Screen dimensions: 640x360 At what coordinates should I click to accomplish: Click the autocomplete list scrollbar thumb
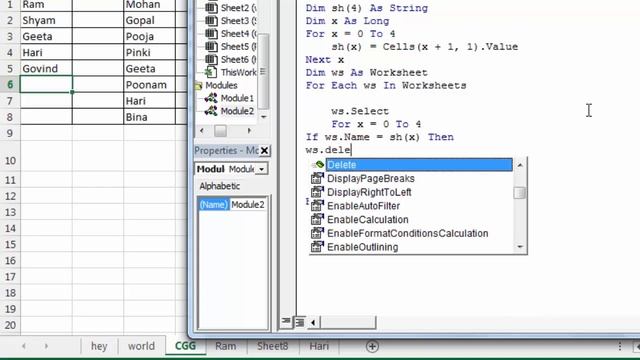tap(520, 193)
